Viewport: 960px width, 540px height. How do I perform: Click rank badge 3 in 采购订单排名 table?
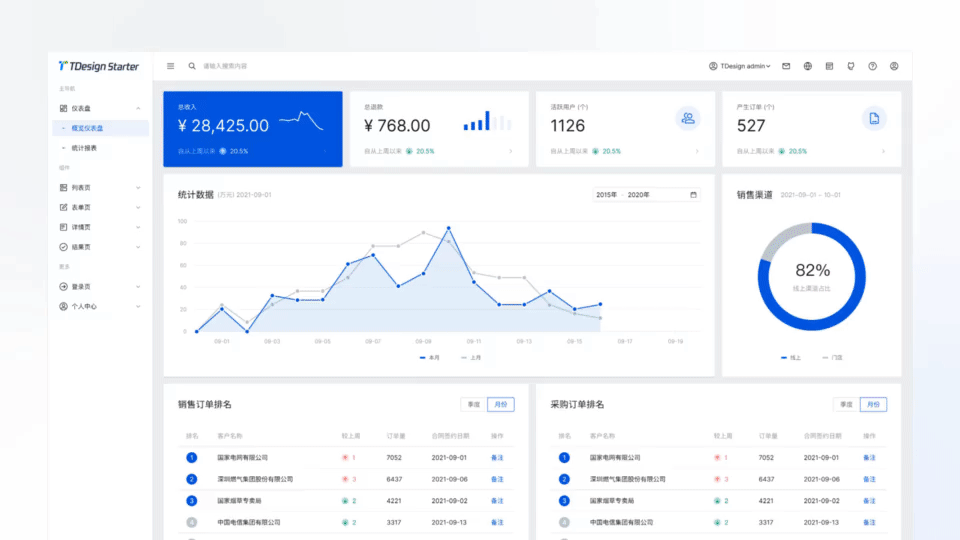click(x=564, y=501)
